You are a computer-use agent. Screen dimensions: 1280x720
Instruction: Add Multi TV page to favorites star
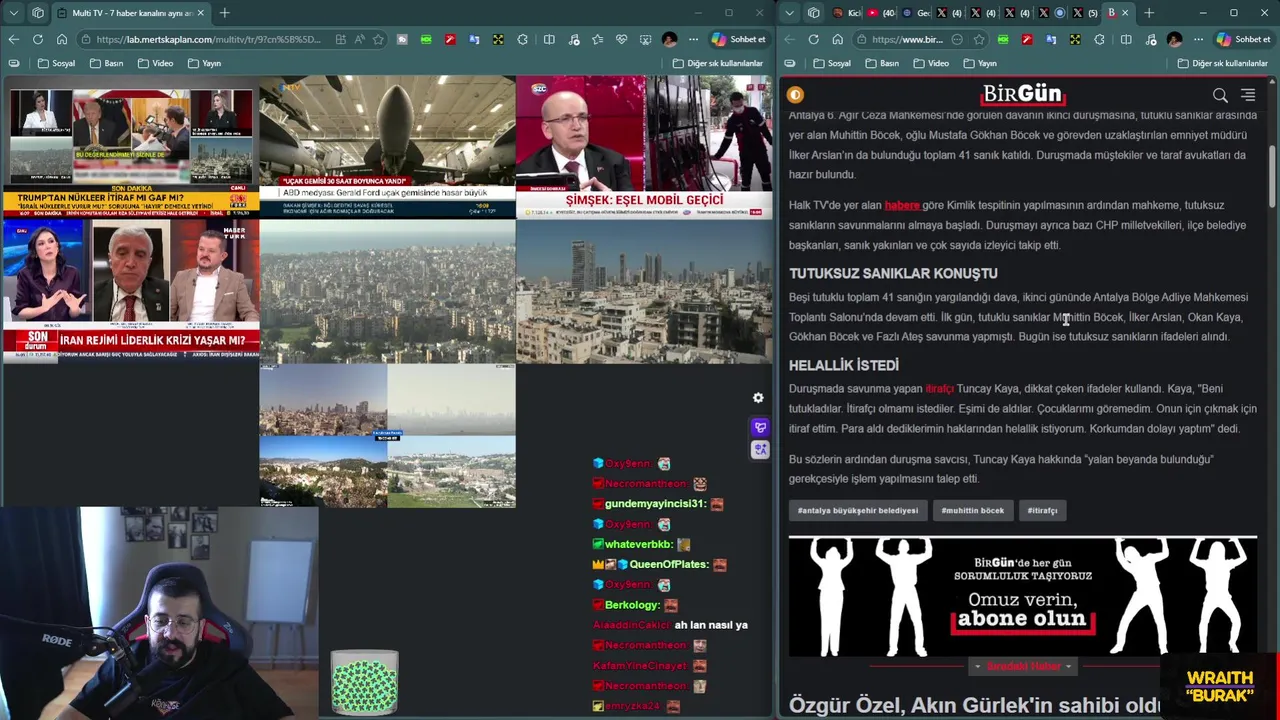point(378,39)
